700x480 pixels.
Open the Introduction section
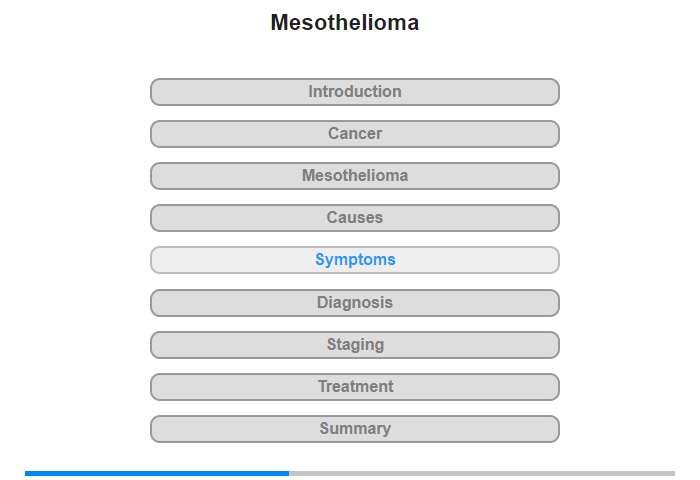click(354, 92)
